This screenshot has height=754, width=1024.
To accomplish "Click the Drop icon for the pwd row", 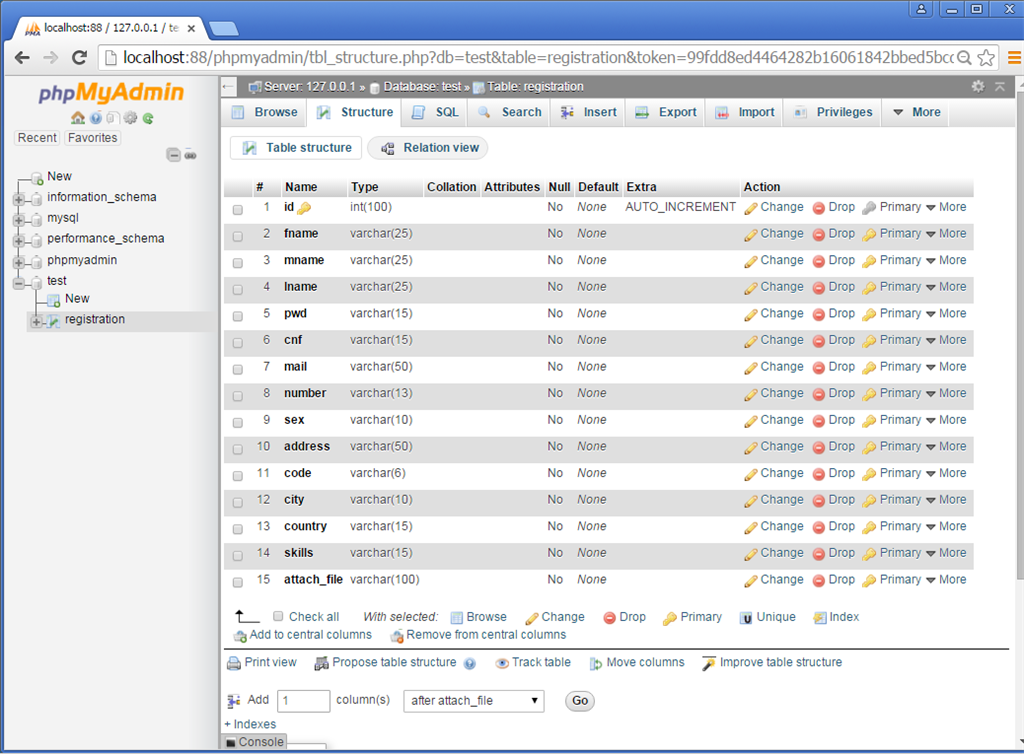I will tap(819, 315).
